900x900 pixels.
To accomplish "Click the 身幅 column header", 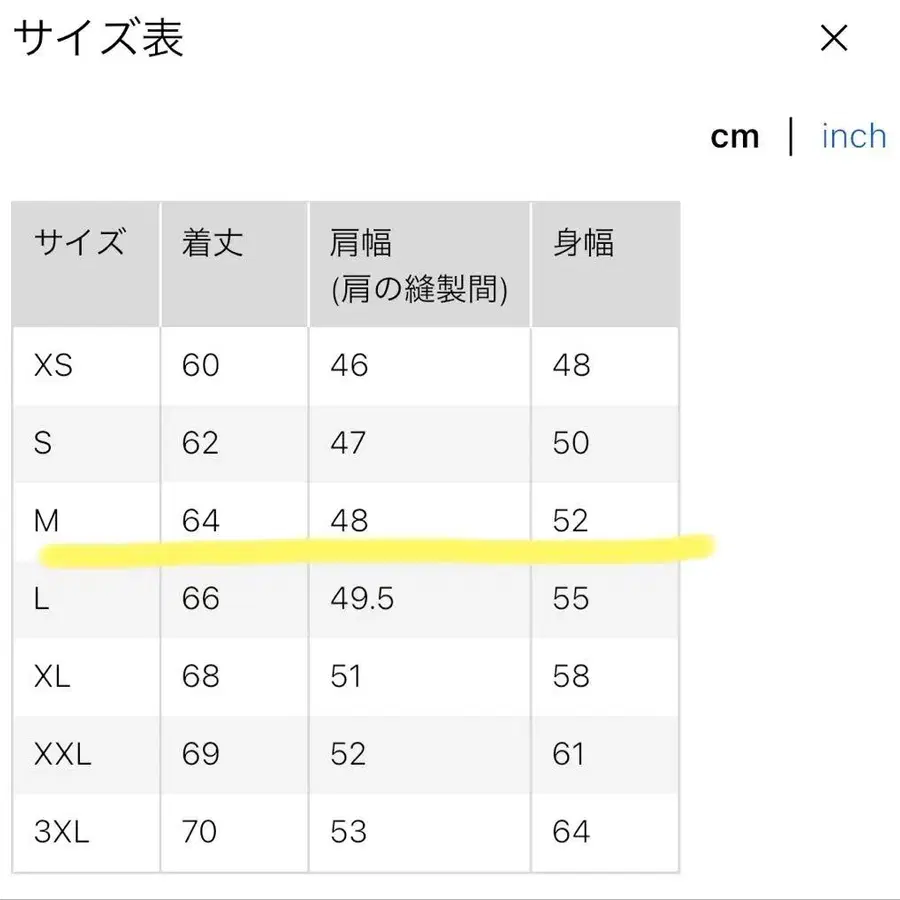I will (586, 240).
